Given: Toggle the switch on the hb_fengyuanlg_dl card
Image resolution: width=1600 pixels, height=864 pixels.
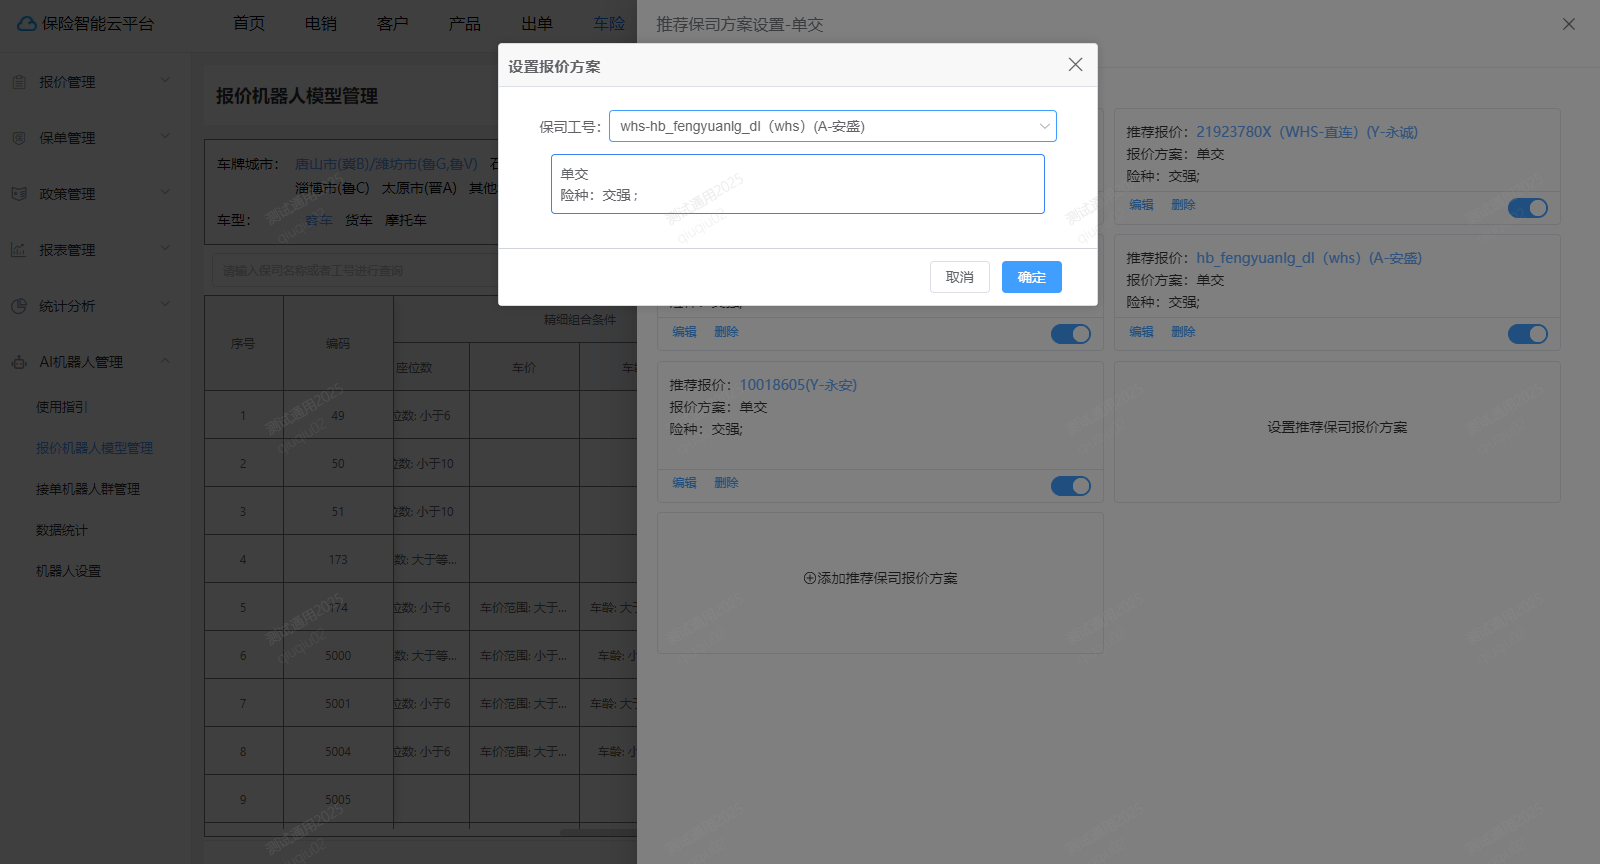Looking at the screenshot, I should click(1528, 334).
